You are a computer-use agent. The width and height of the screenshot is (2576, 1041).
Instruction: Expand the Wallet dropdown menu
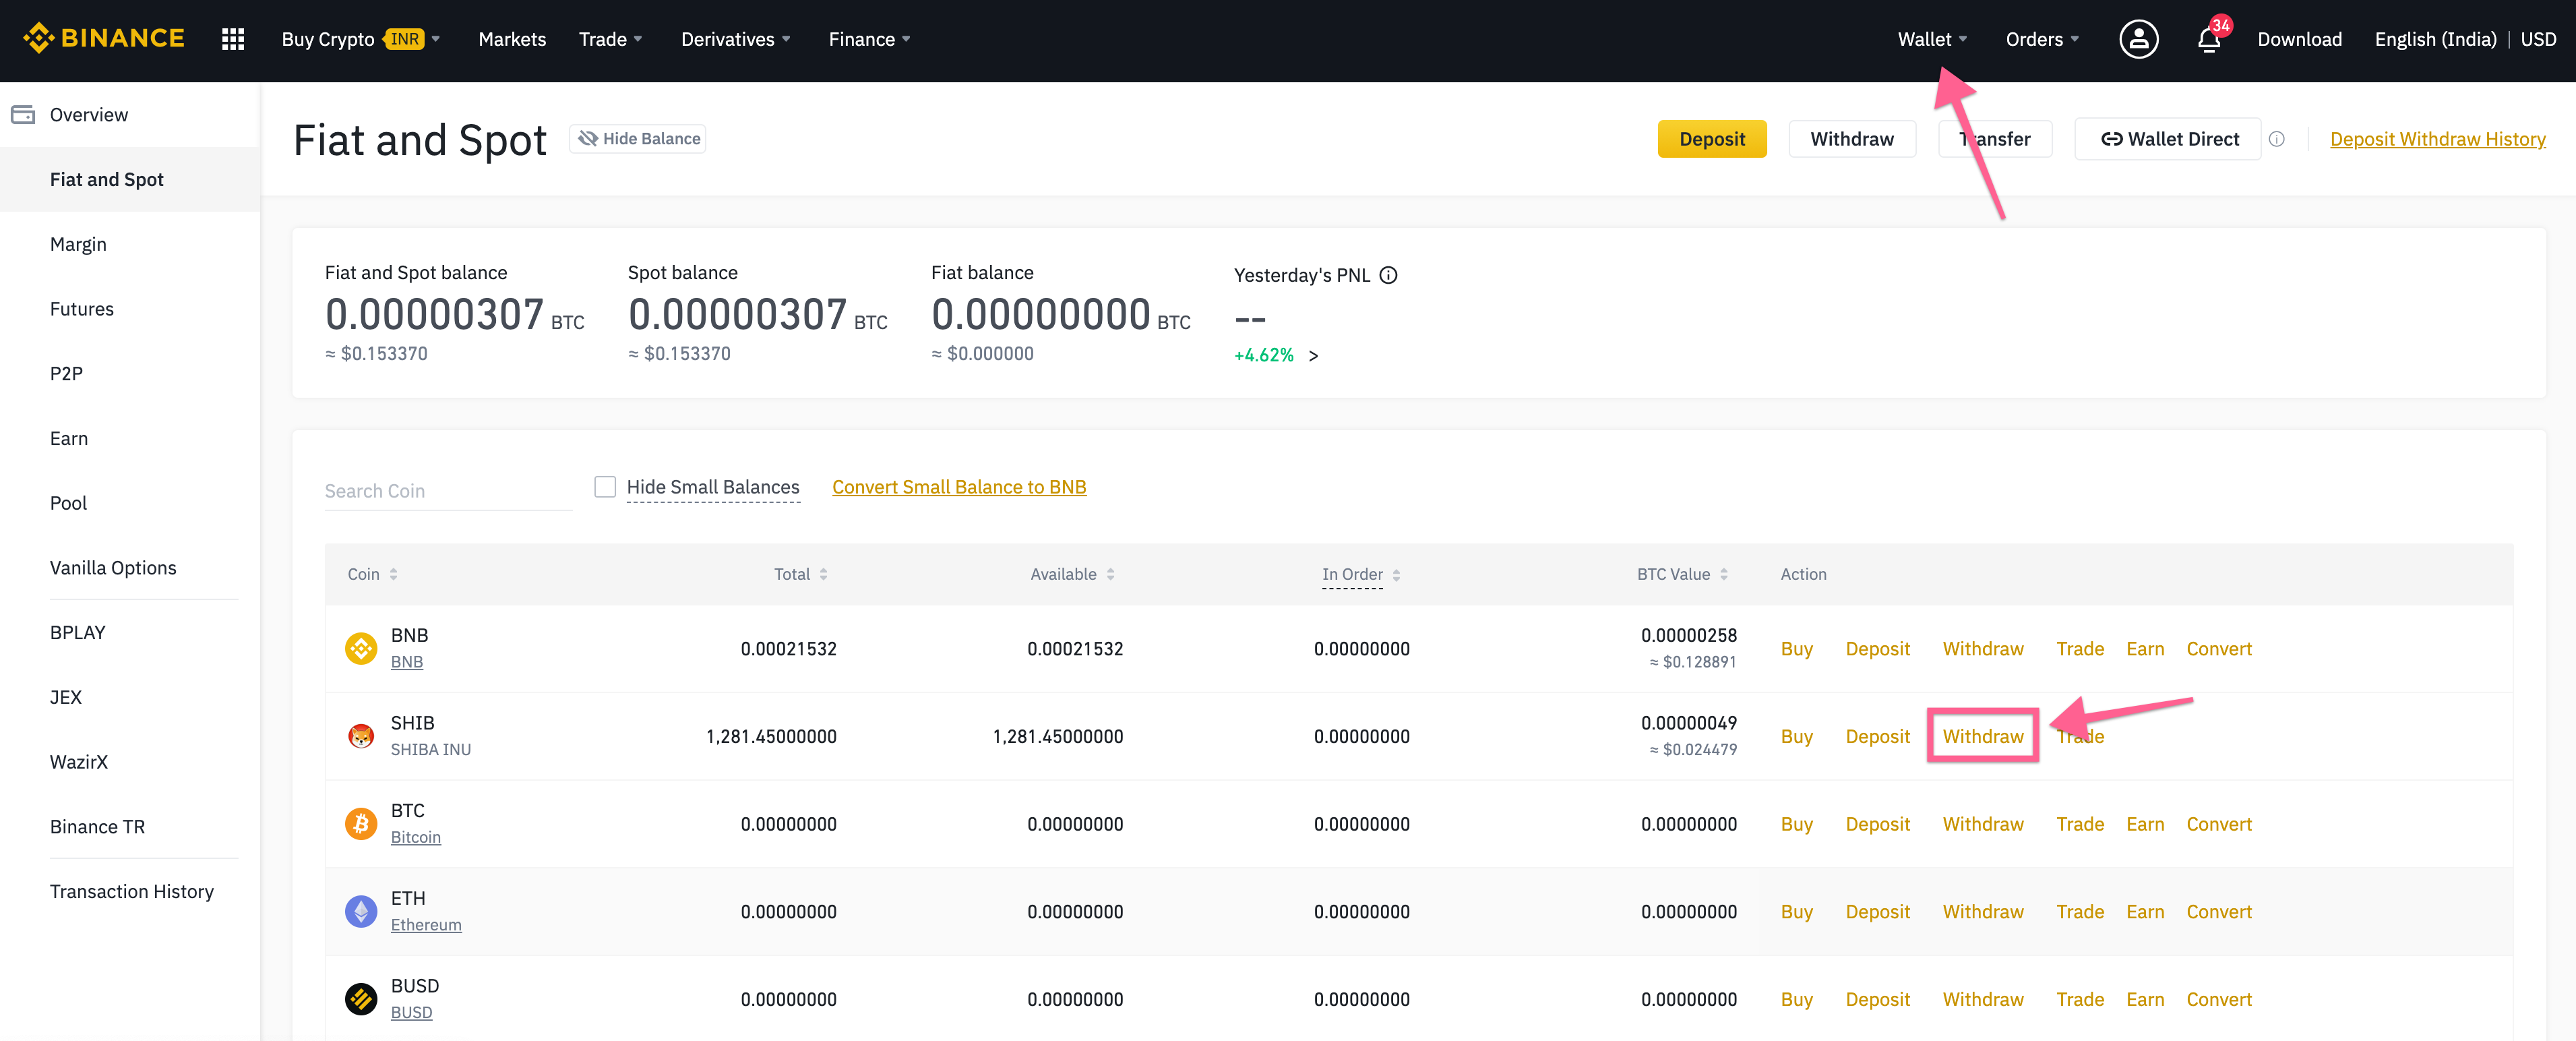click(1932, 39)
